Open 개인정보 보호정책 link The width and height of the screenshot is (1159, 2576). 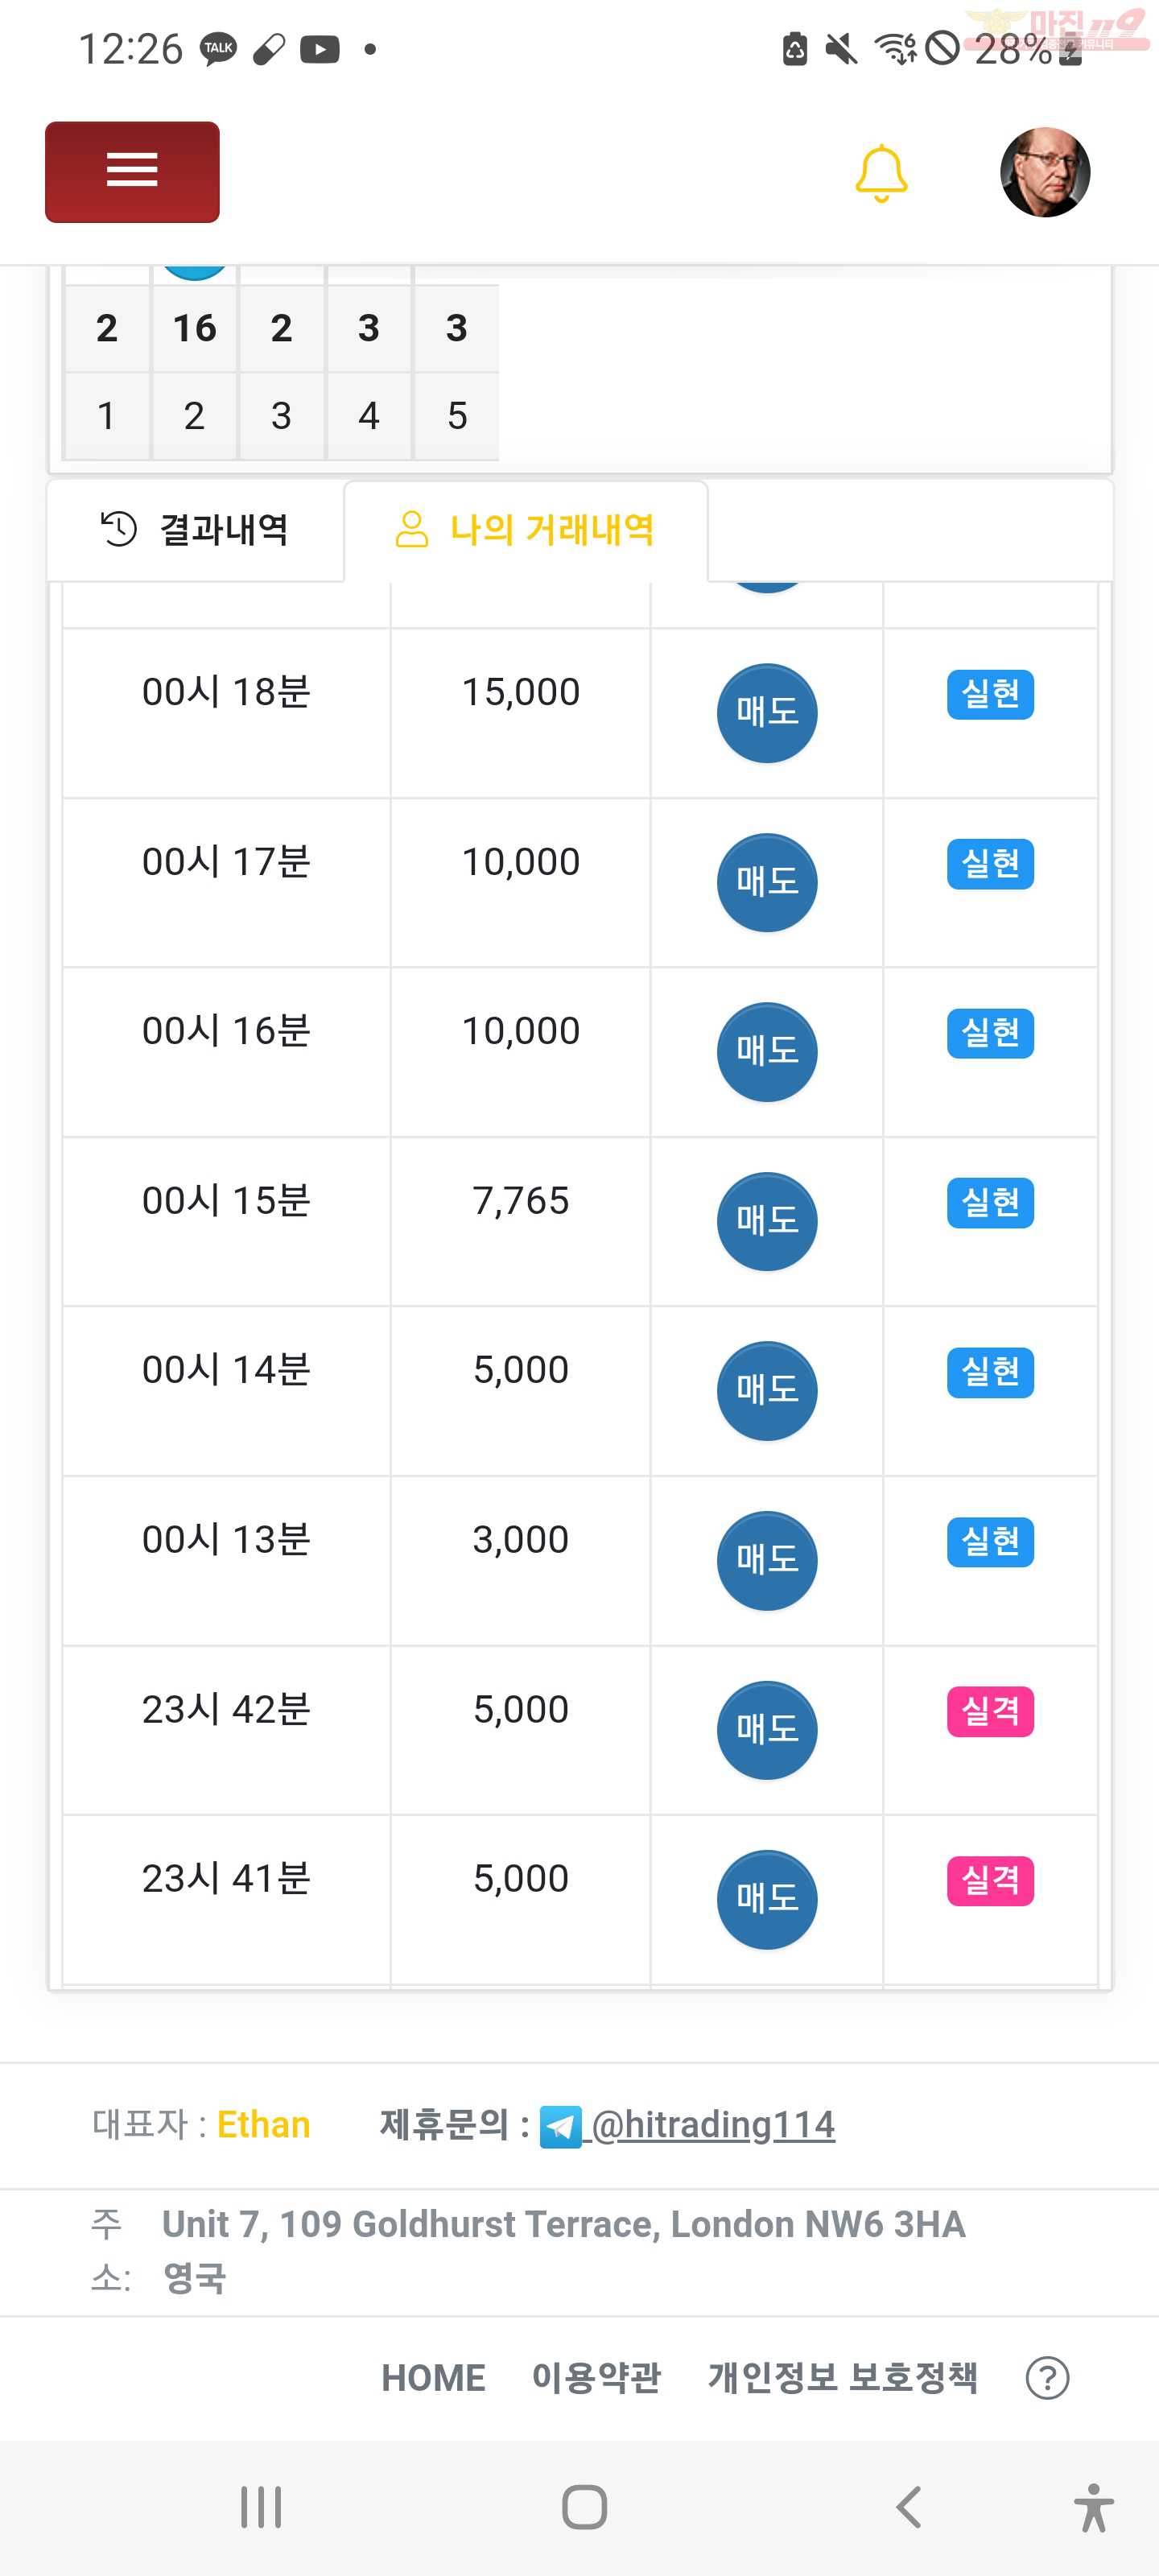pos(842,2377)
